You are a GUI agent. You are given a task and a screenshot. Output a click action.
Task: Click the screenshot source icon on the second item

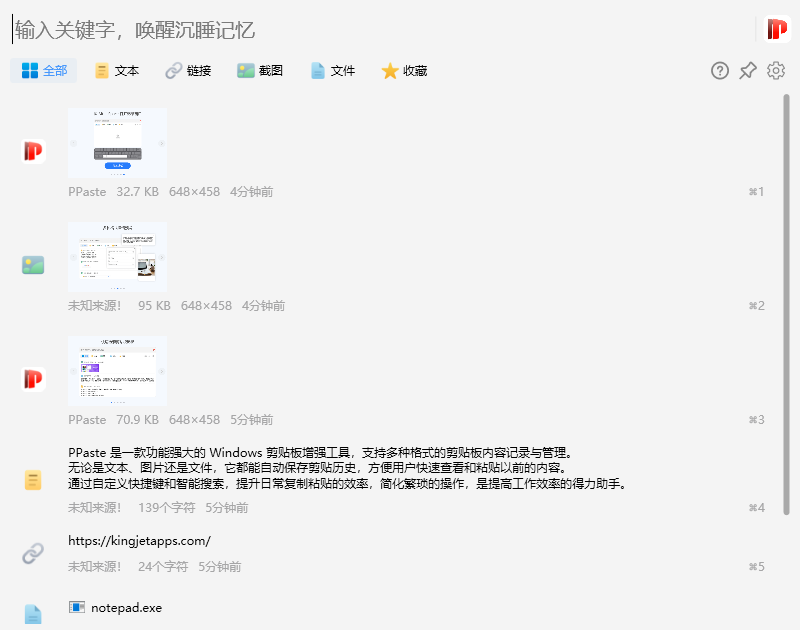[x=31, y=264]
